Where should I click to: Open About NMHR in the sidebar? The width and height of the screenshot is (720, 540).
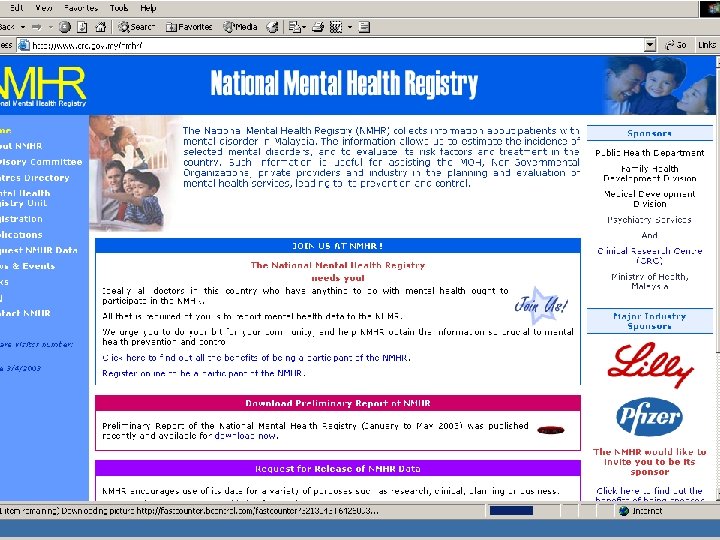click(x=21, y=146)
